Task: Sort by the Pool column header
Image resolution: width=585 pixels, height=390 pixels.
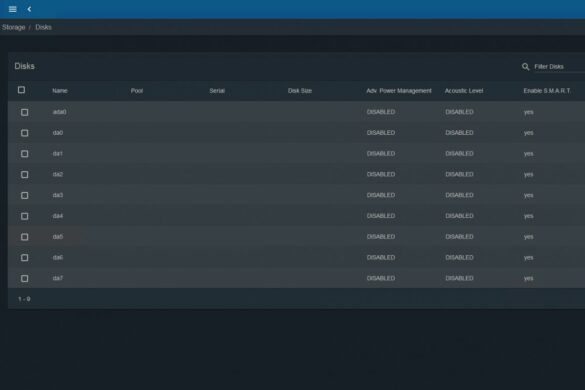Action: [x=137, y=91]
